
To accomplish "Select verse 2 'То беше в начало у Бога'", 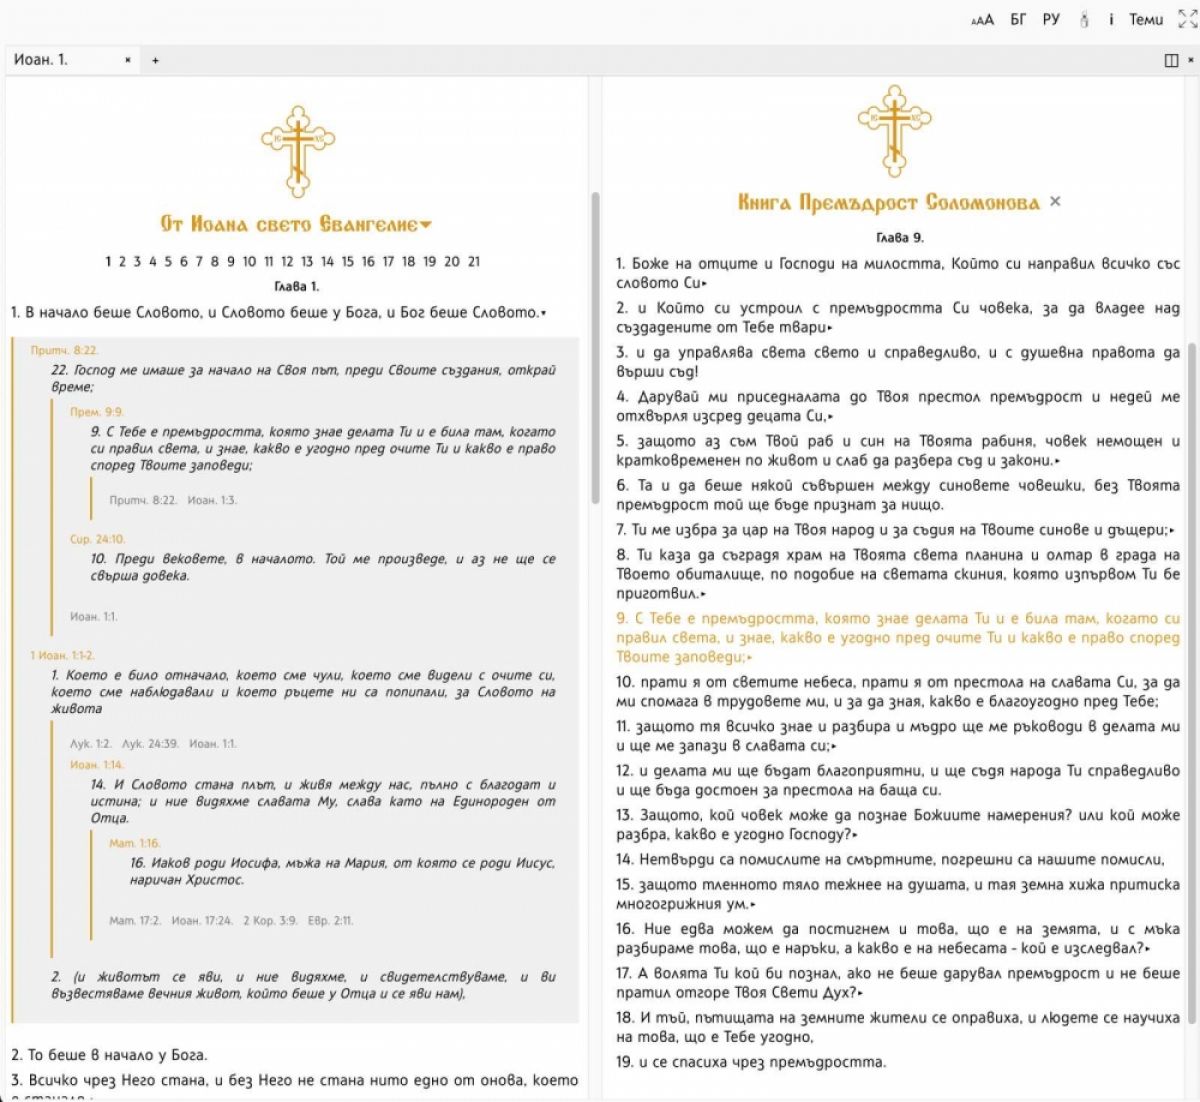I will (x=109, y=1055).
